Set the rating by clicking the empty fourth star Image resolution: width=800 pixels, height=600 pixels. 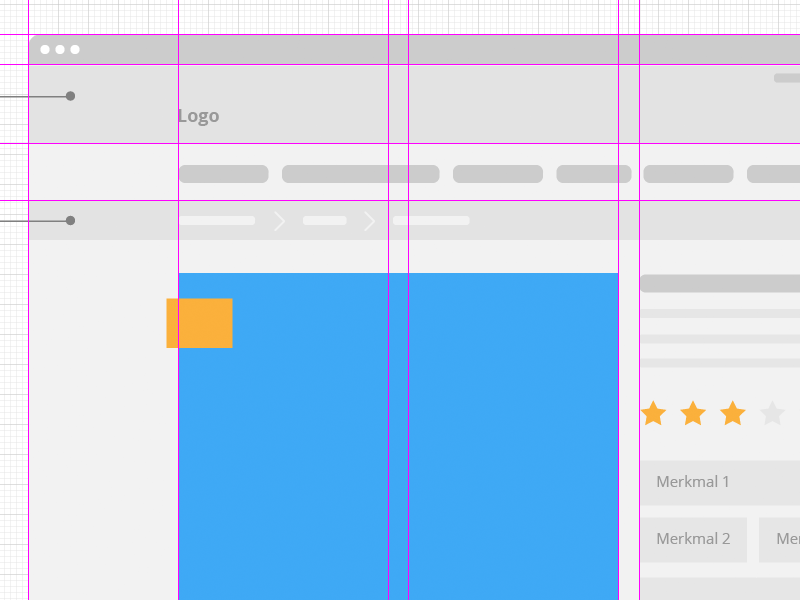(x=771, y=413)
